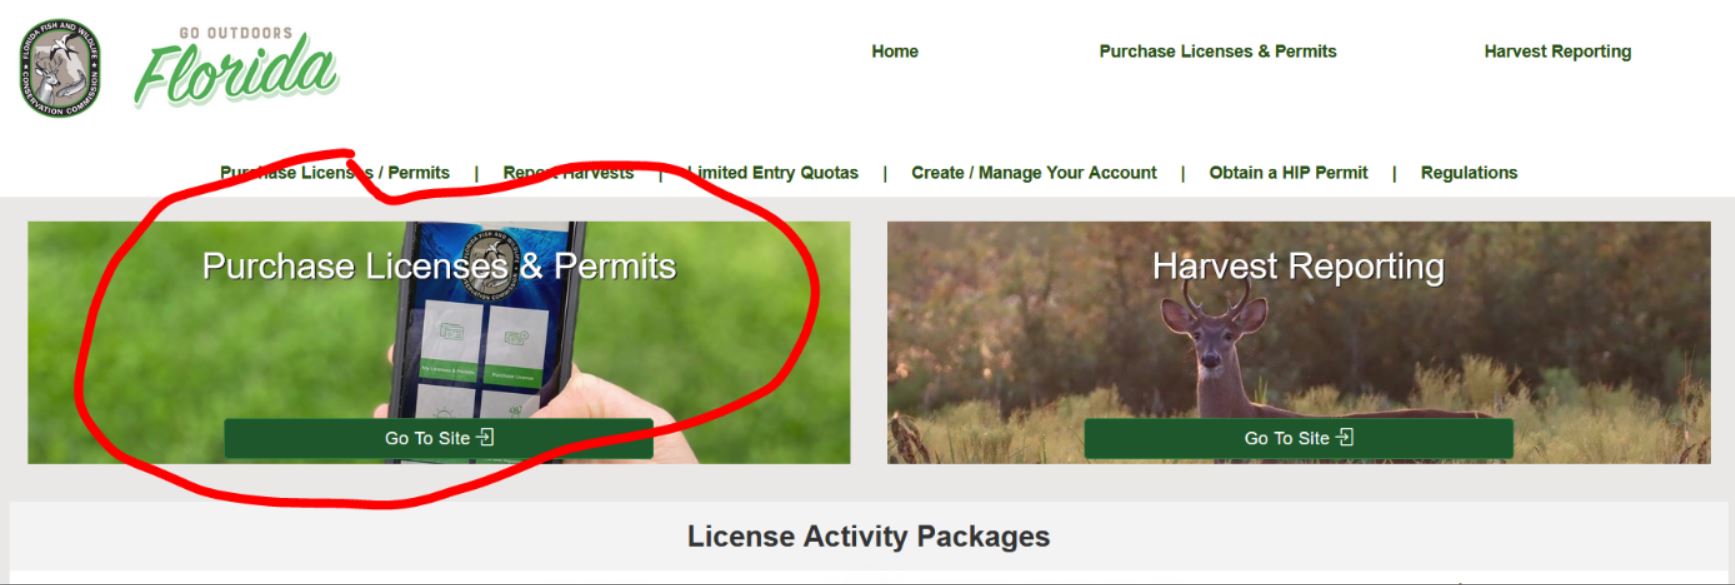
Task: Click the FWC circular seal logo
Action: (60, 67)
